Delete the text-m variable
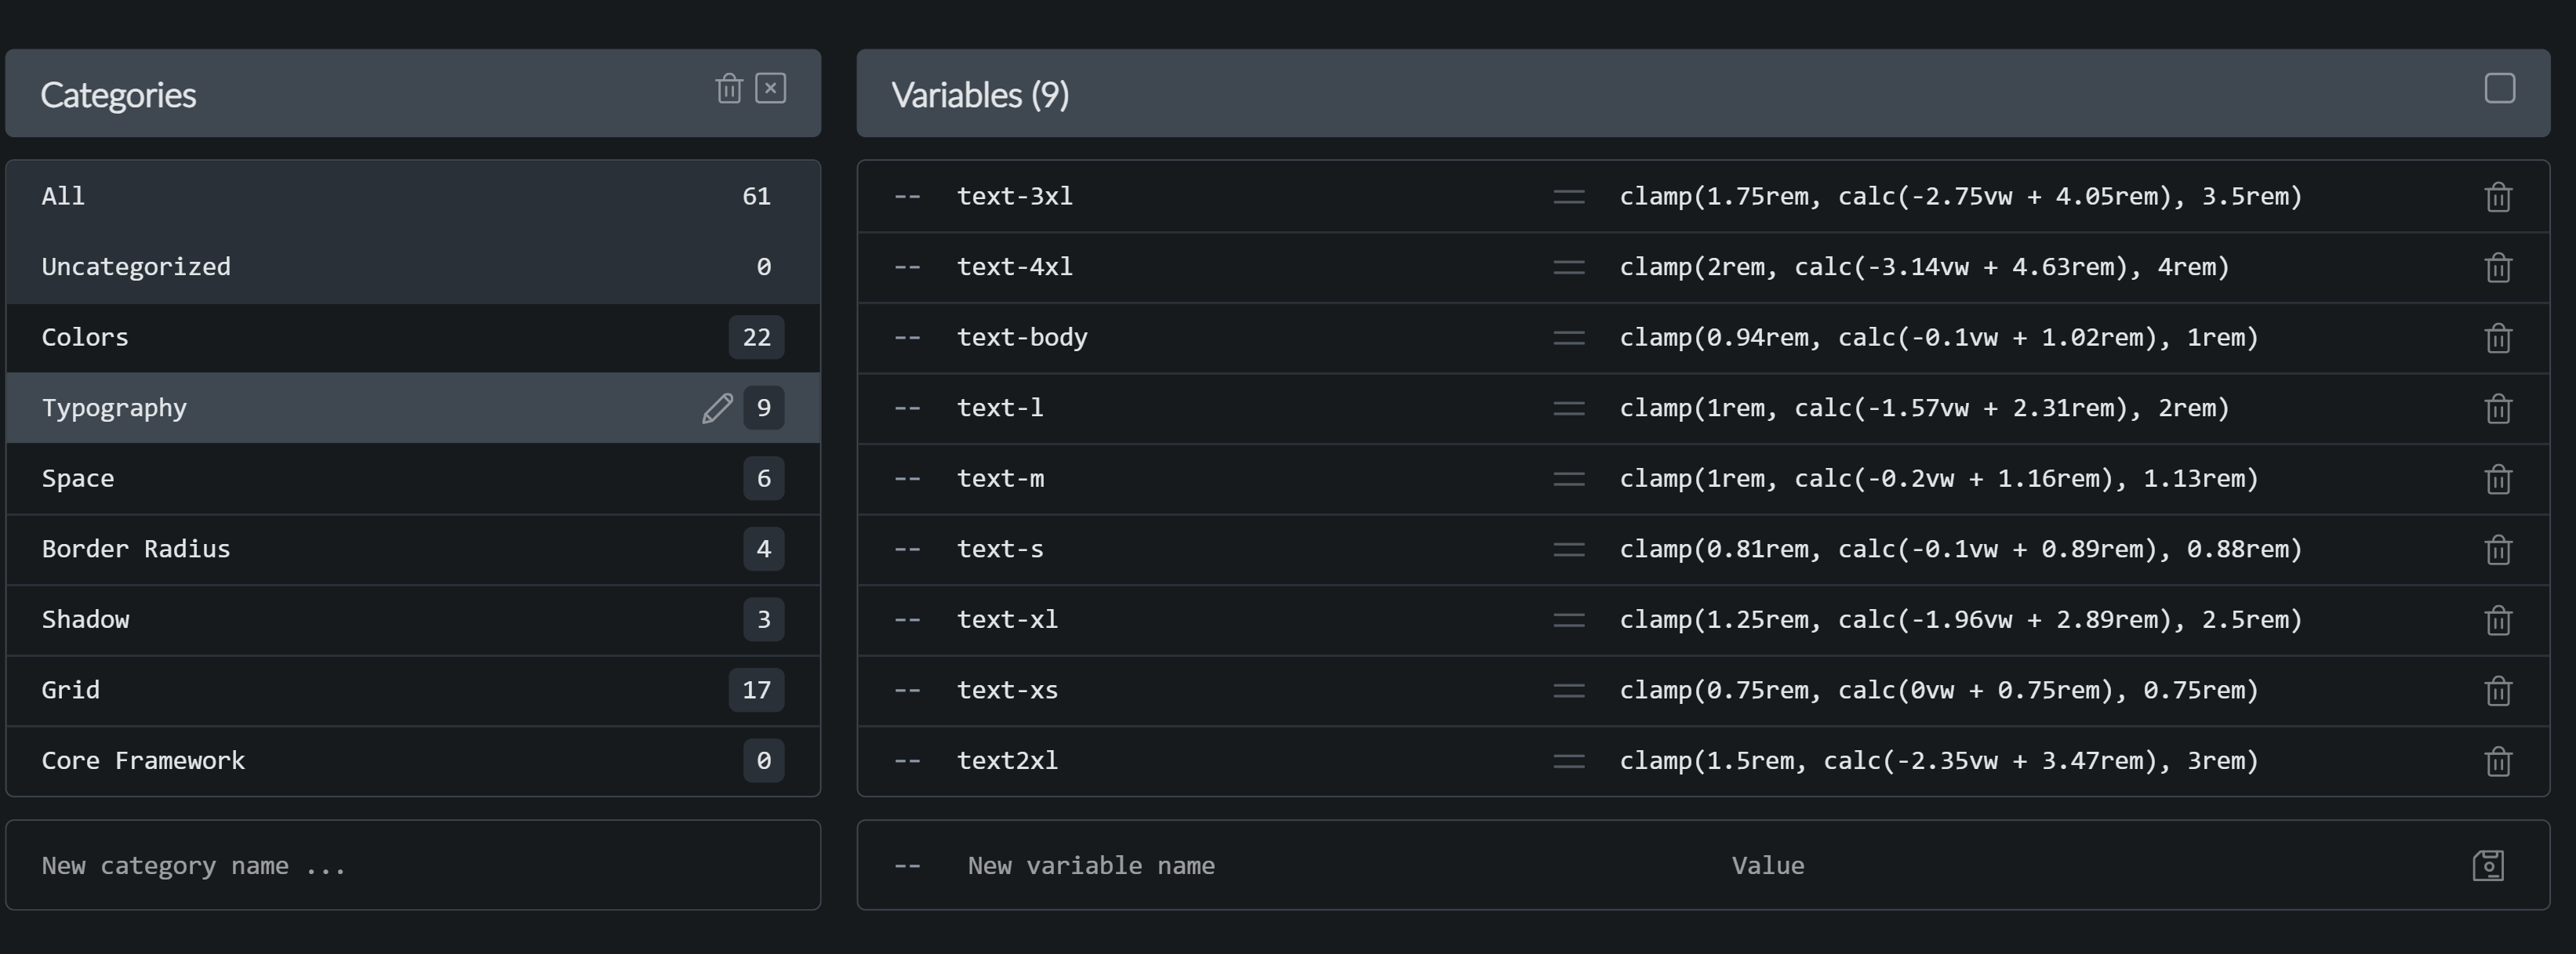 pyautogui.click(x=2498, y=479)
